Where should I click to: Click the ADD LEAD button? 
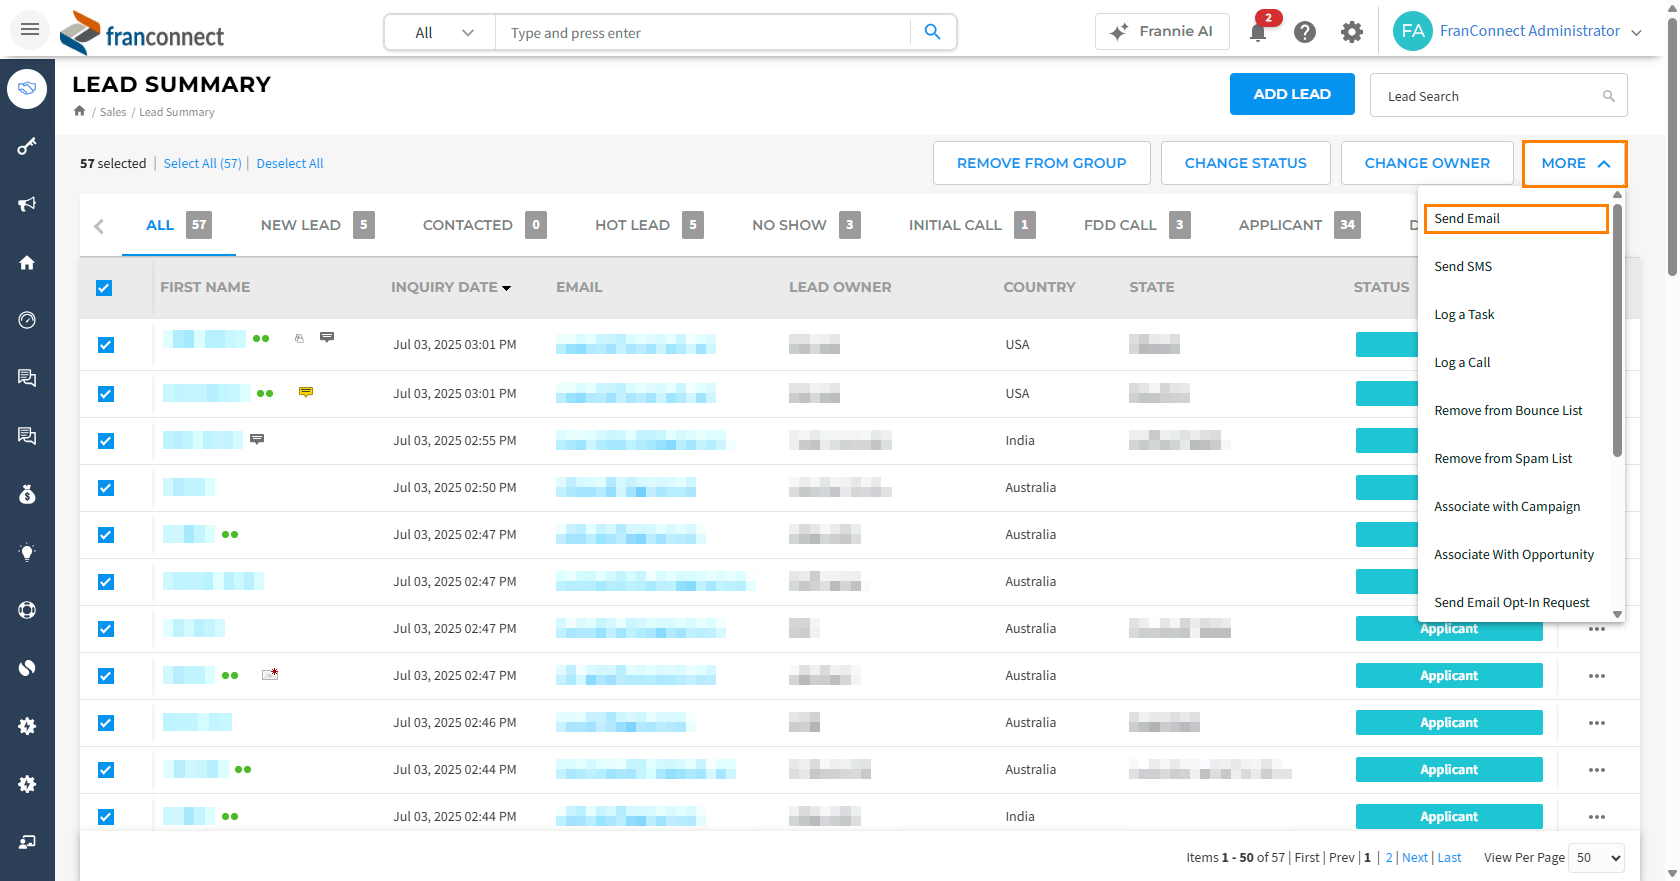coord(1292,94)
